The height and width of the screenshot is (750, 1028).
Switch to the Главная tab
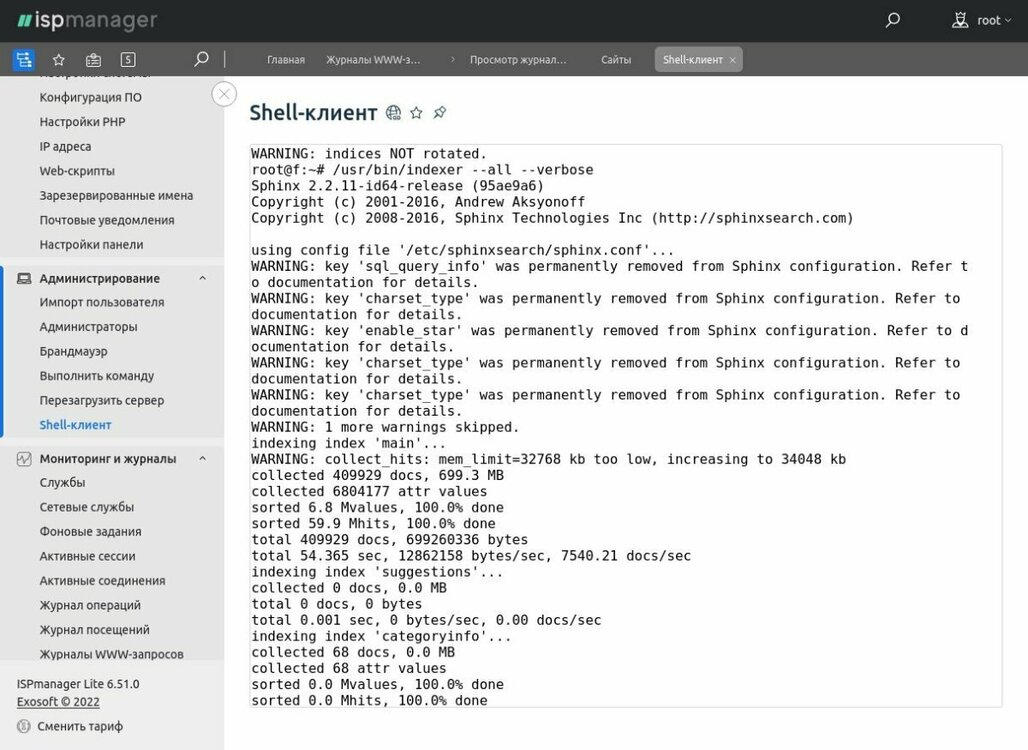tap(285, 60)
